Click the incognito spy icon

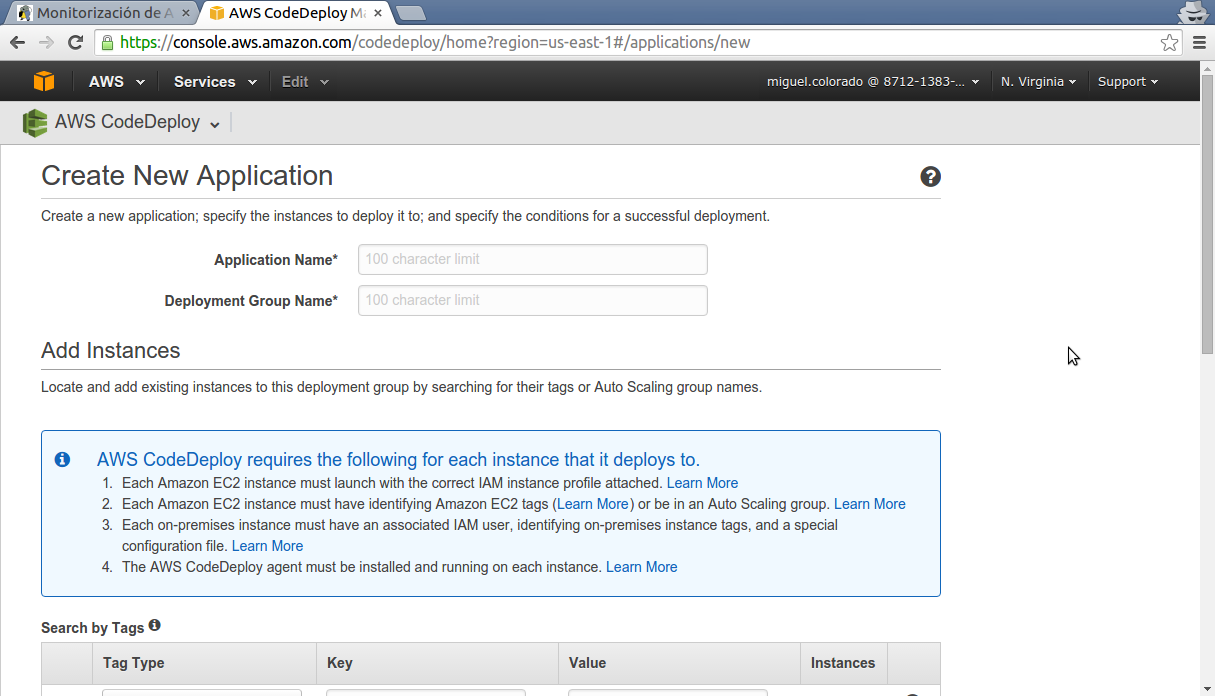[1192, 12]
